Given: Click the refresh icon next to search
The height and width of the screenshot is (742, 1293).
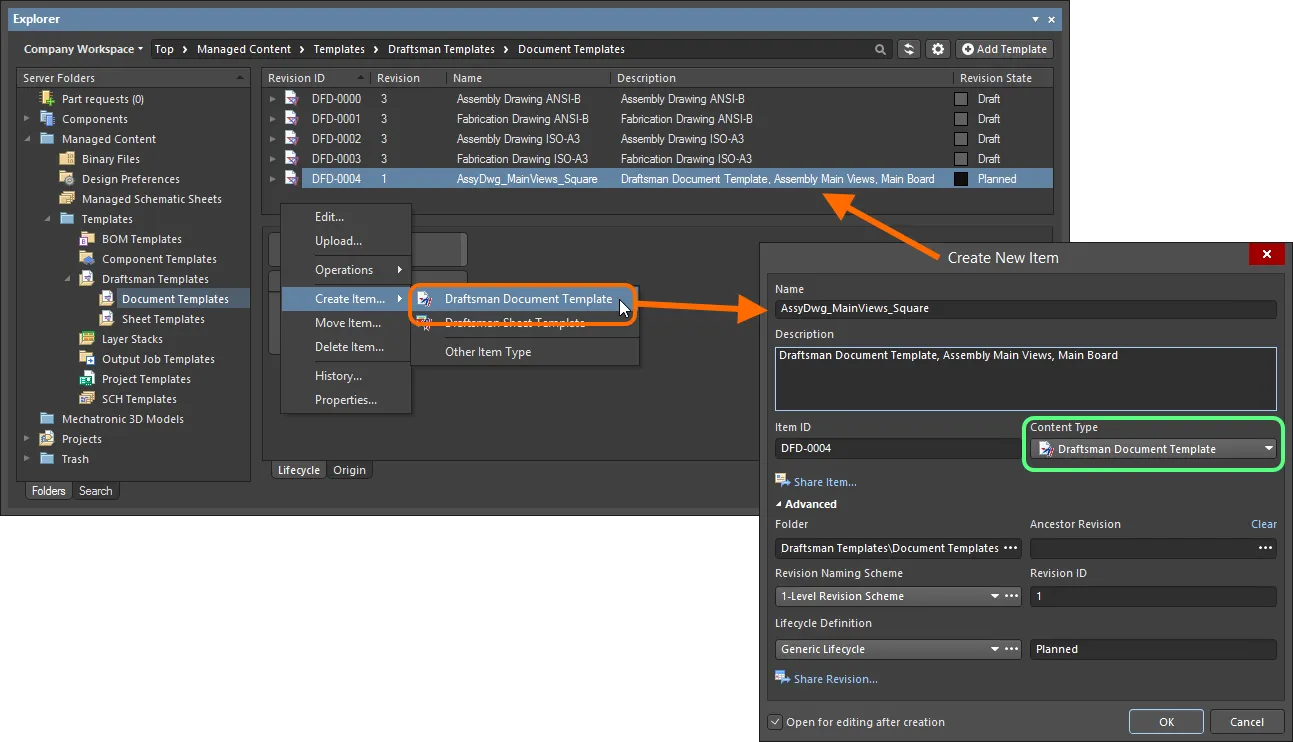Looking at the screenshot, I should pos(909,48).
